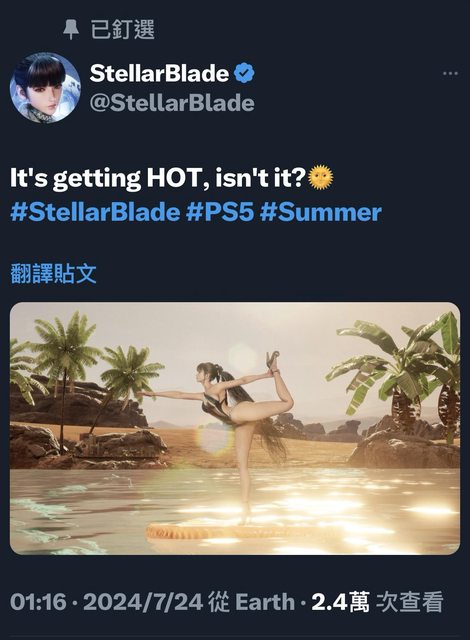Click the 2024/7/24 post date

(x=143, y=602)
